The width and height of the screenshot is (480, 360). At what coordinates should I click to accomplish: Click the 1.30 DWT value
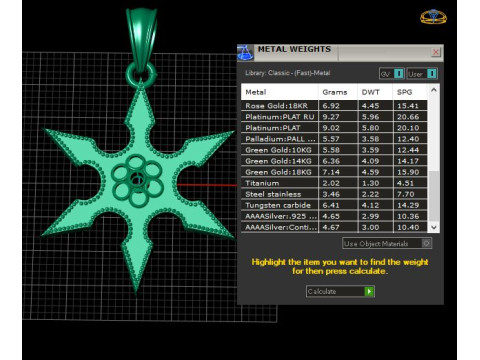pyautogui.click(x=370, y=183)
